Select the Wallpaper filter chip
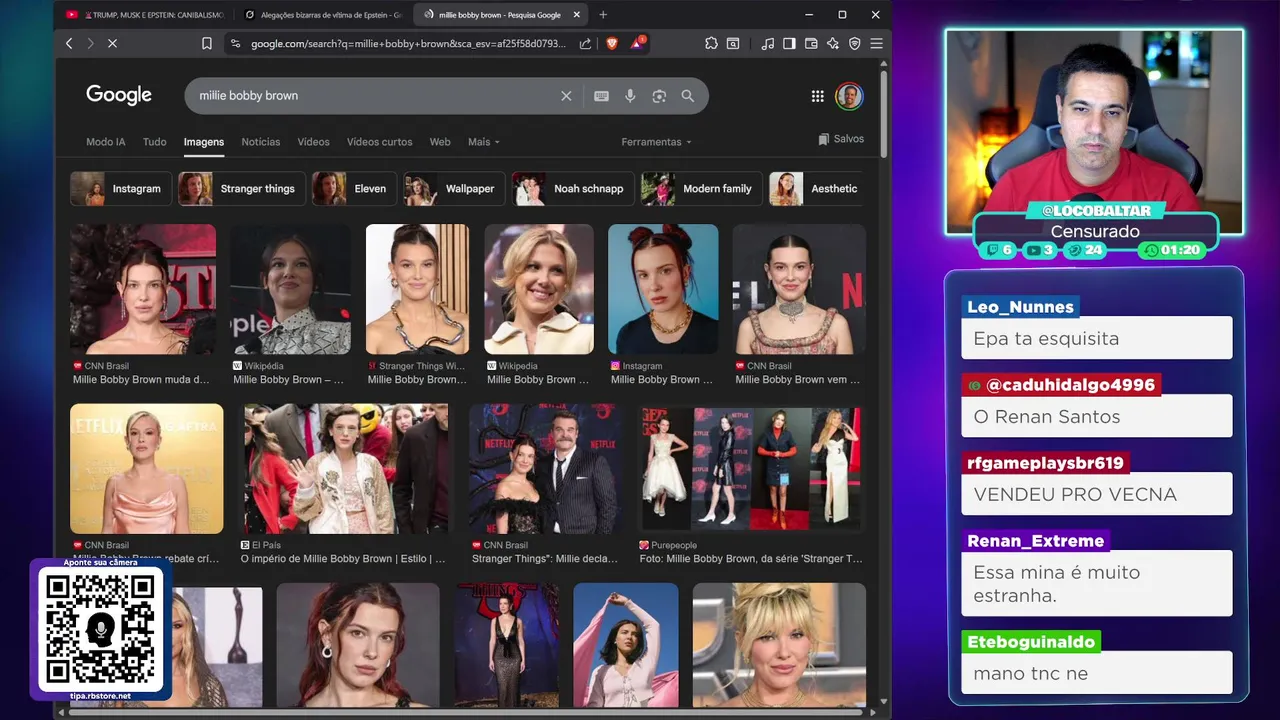Viewport: 1280px width, 720px height. 454,188
